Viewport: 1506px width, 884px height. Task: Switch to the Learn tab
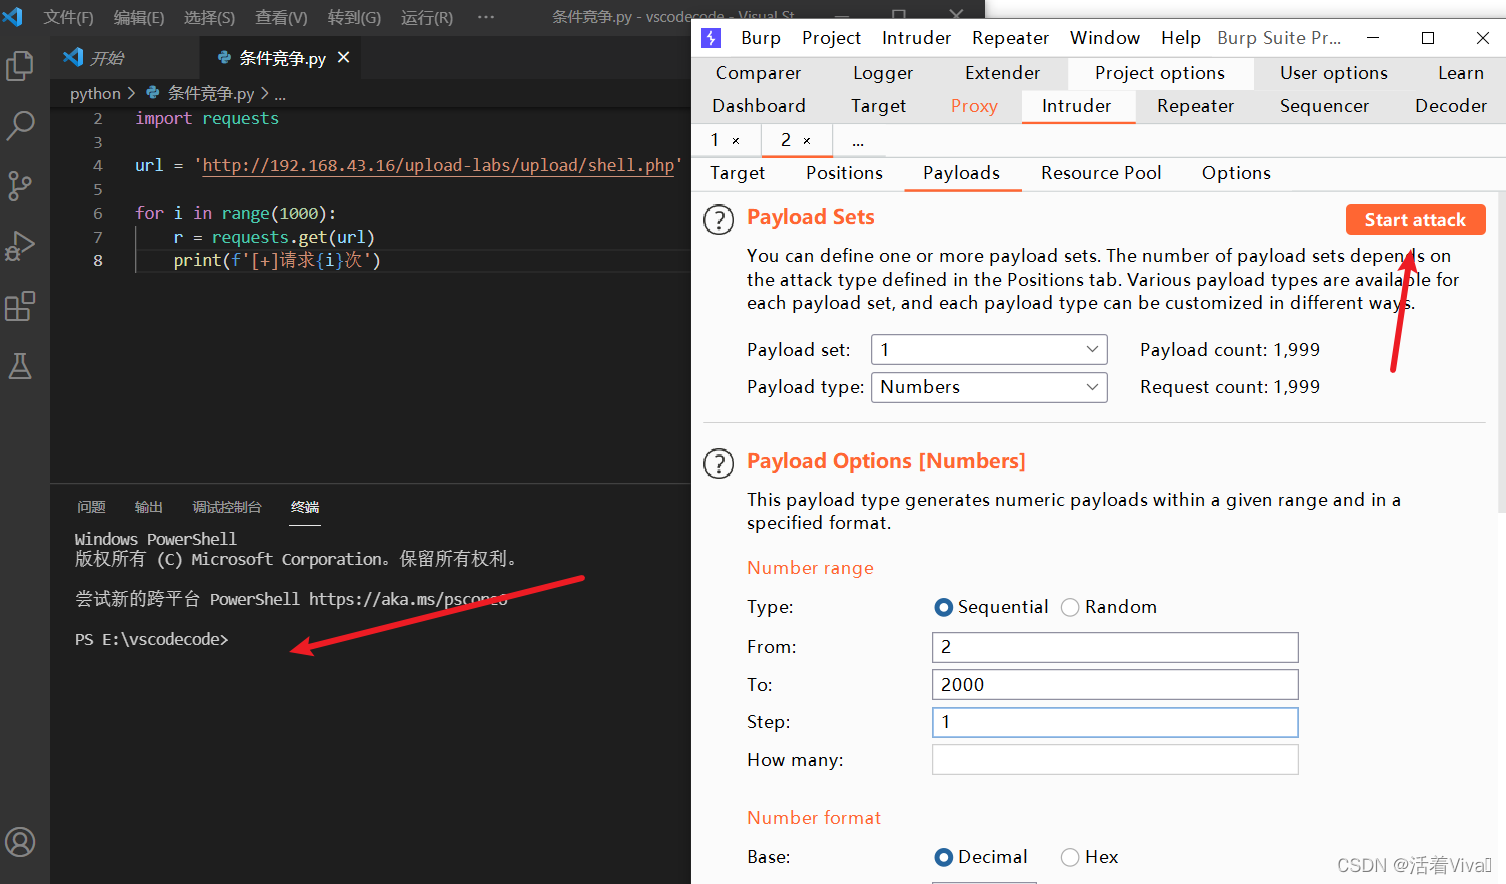pyautogui.click(x=1461, y=73)
